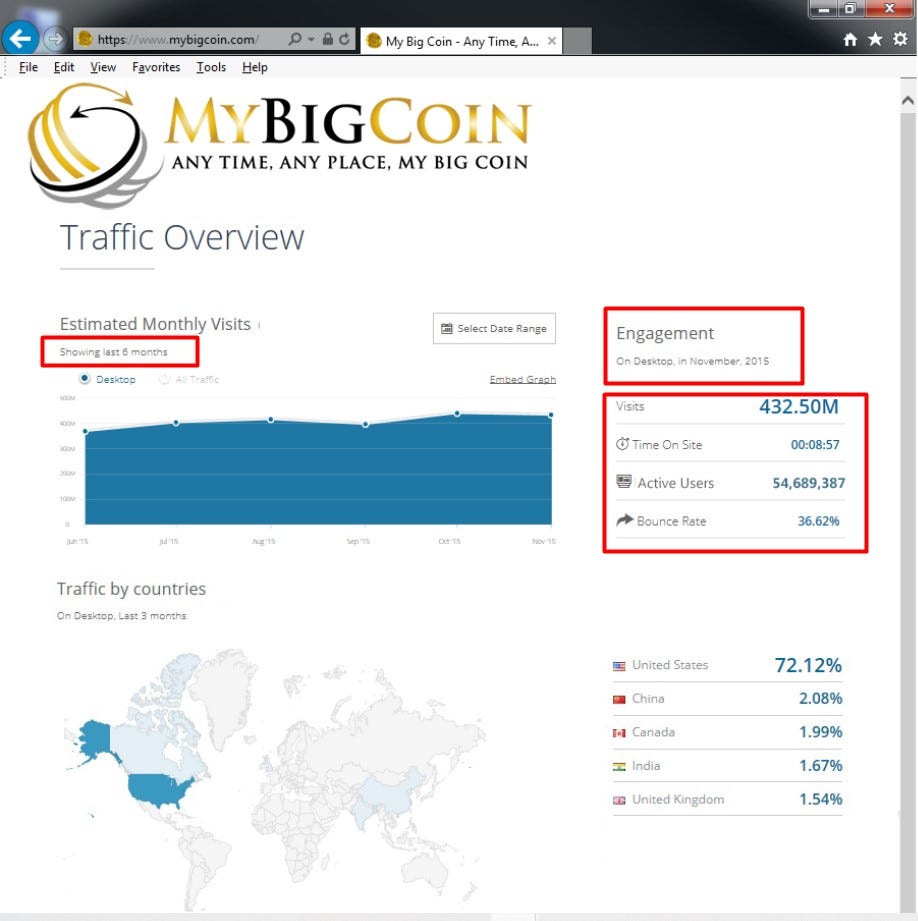Click China on the world map
The height and width of the screenshot is (921, 918).
392,793
